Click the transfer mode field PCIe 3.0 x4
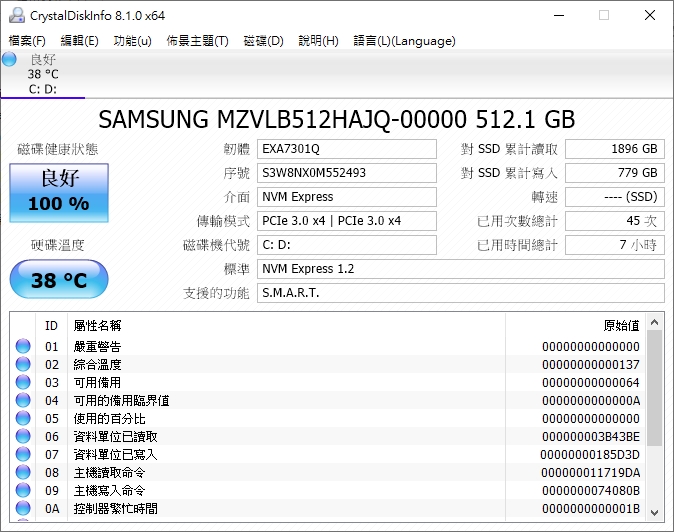Image resolution: width=674 pixels, height=532 pixels. (346, 221)
